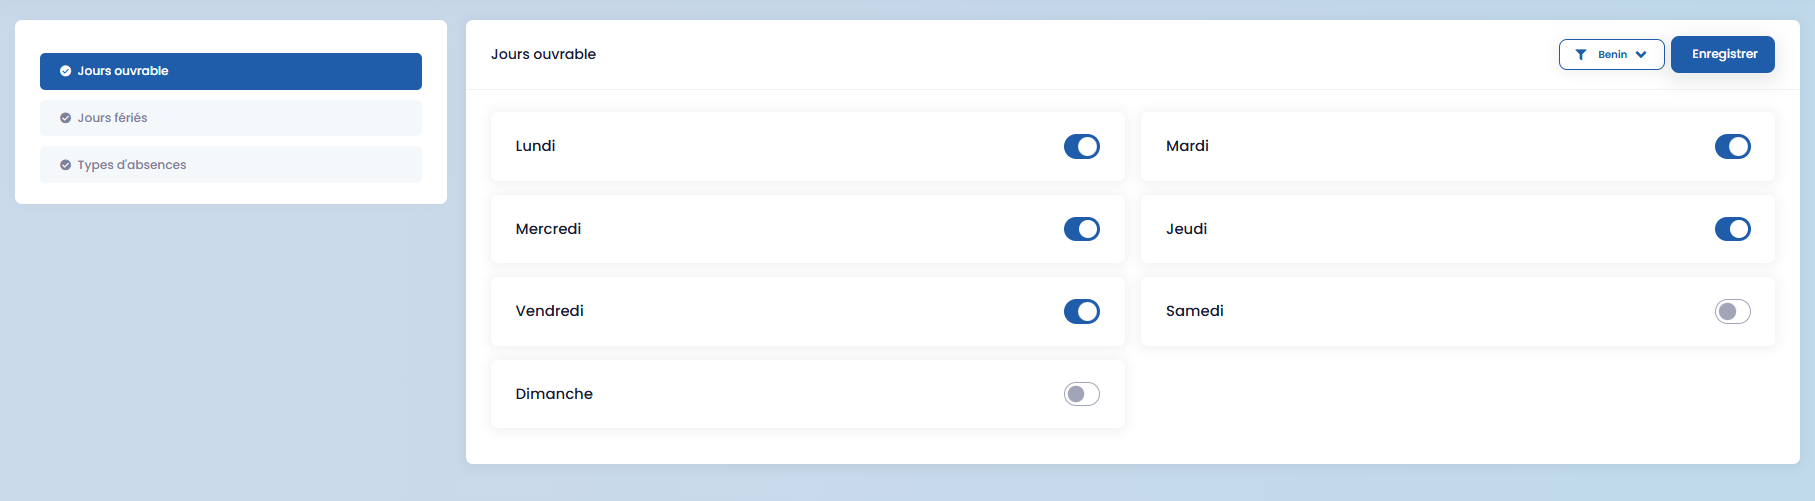Click the filter funnel icon next to Benin
Screen dimensions: 1815x501
[x=1581, y=55]
